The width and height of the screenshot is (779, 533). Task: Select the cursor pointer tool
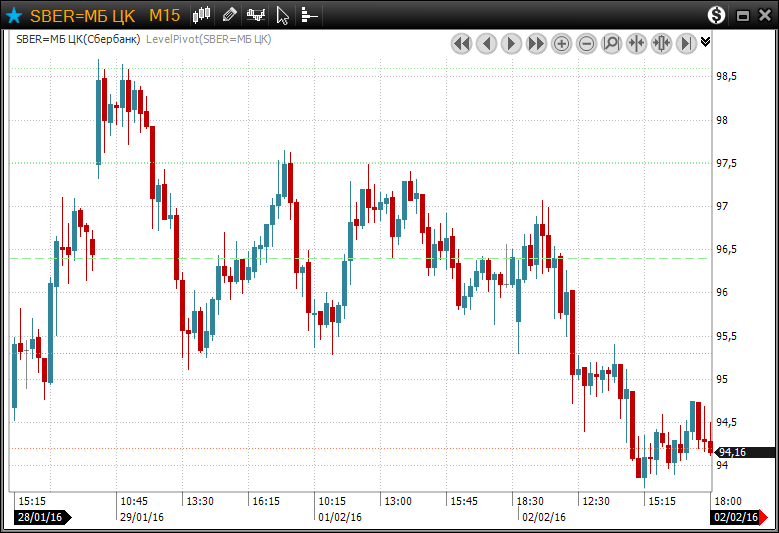283,15
